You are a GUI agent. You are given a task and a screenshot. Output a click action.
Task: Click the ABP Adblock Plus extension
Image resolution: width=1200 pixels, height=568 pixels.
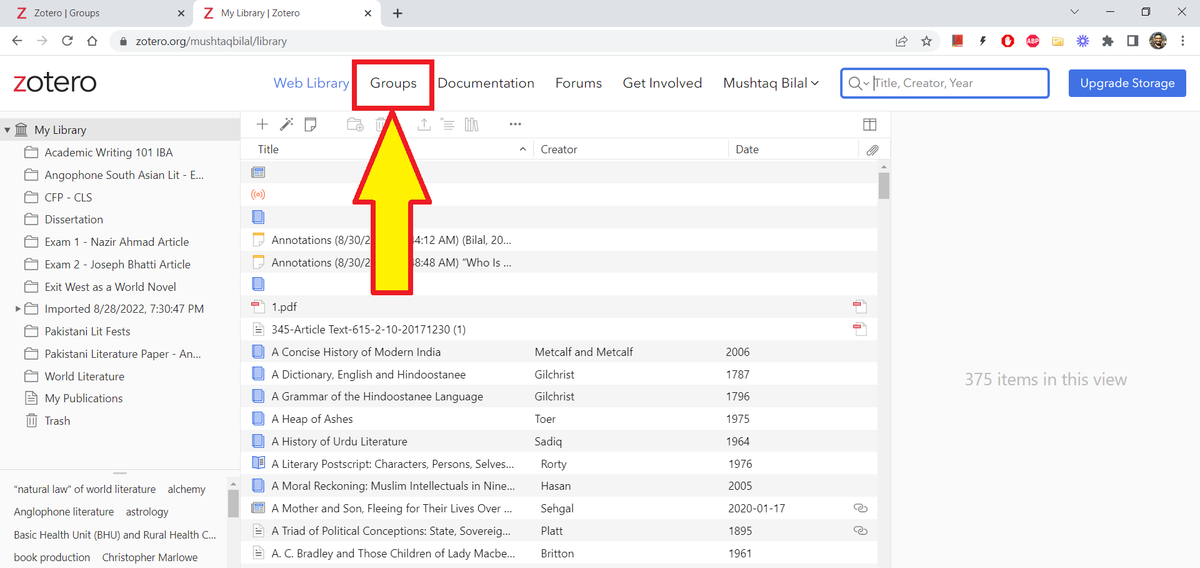click(1032, 41)
